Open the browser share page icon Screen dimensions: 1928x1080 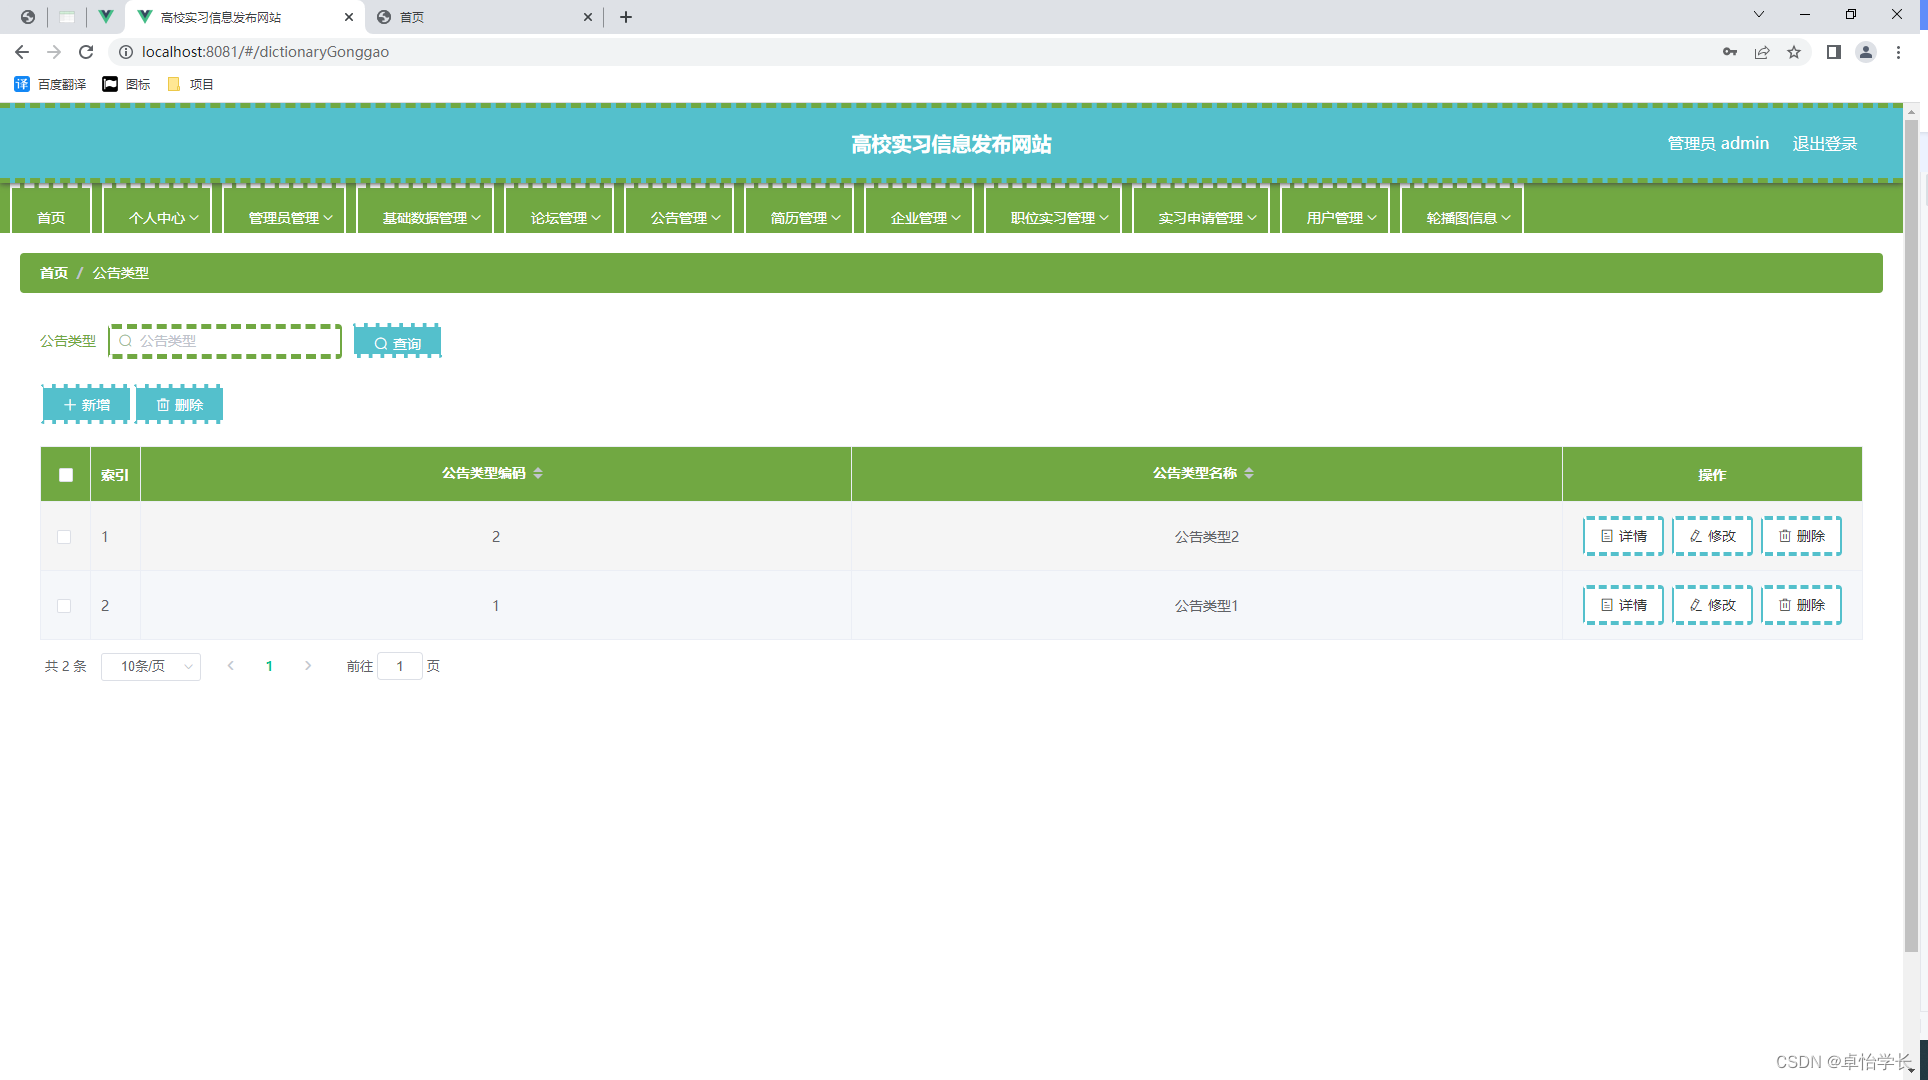pyautogui.click(x=1762, y=52)
